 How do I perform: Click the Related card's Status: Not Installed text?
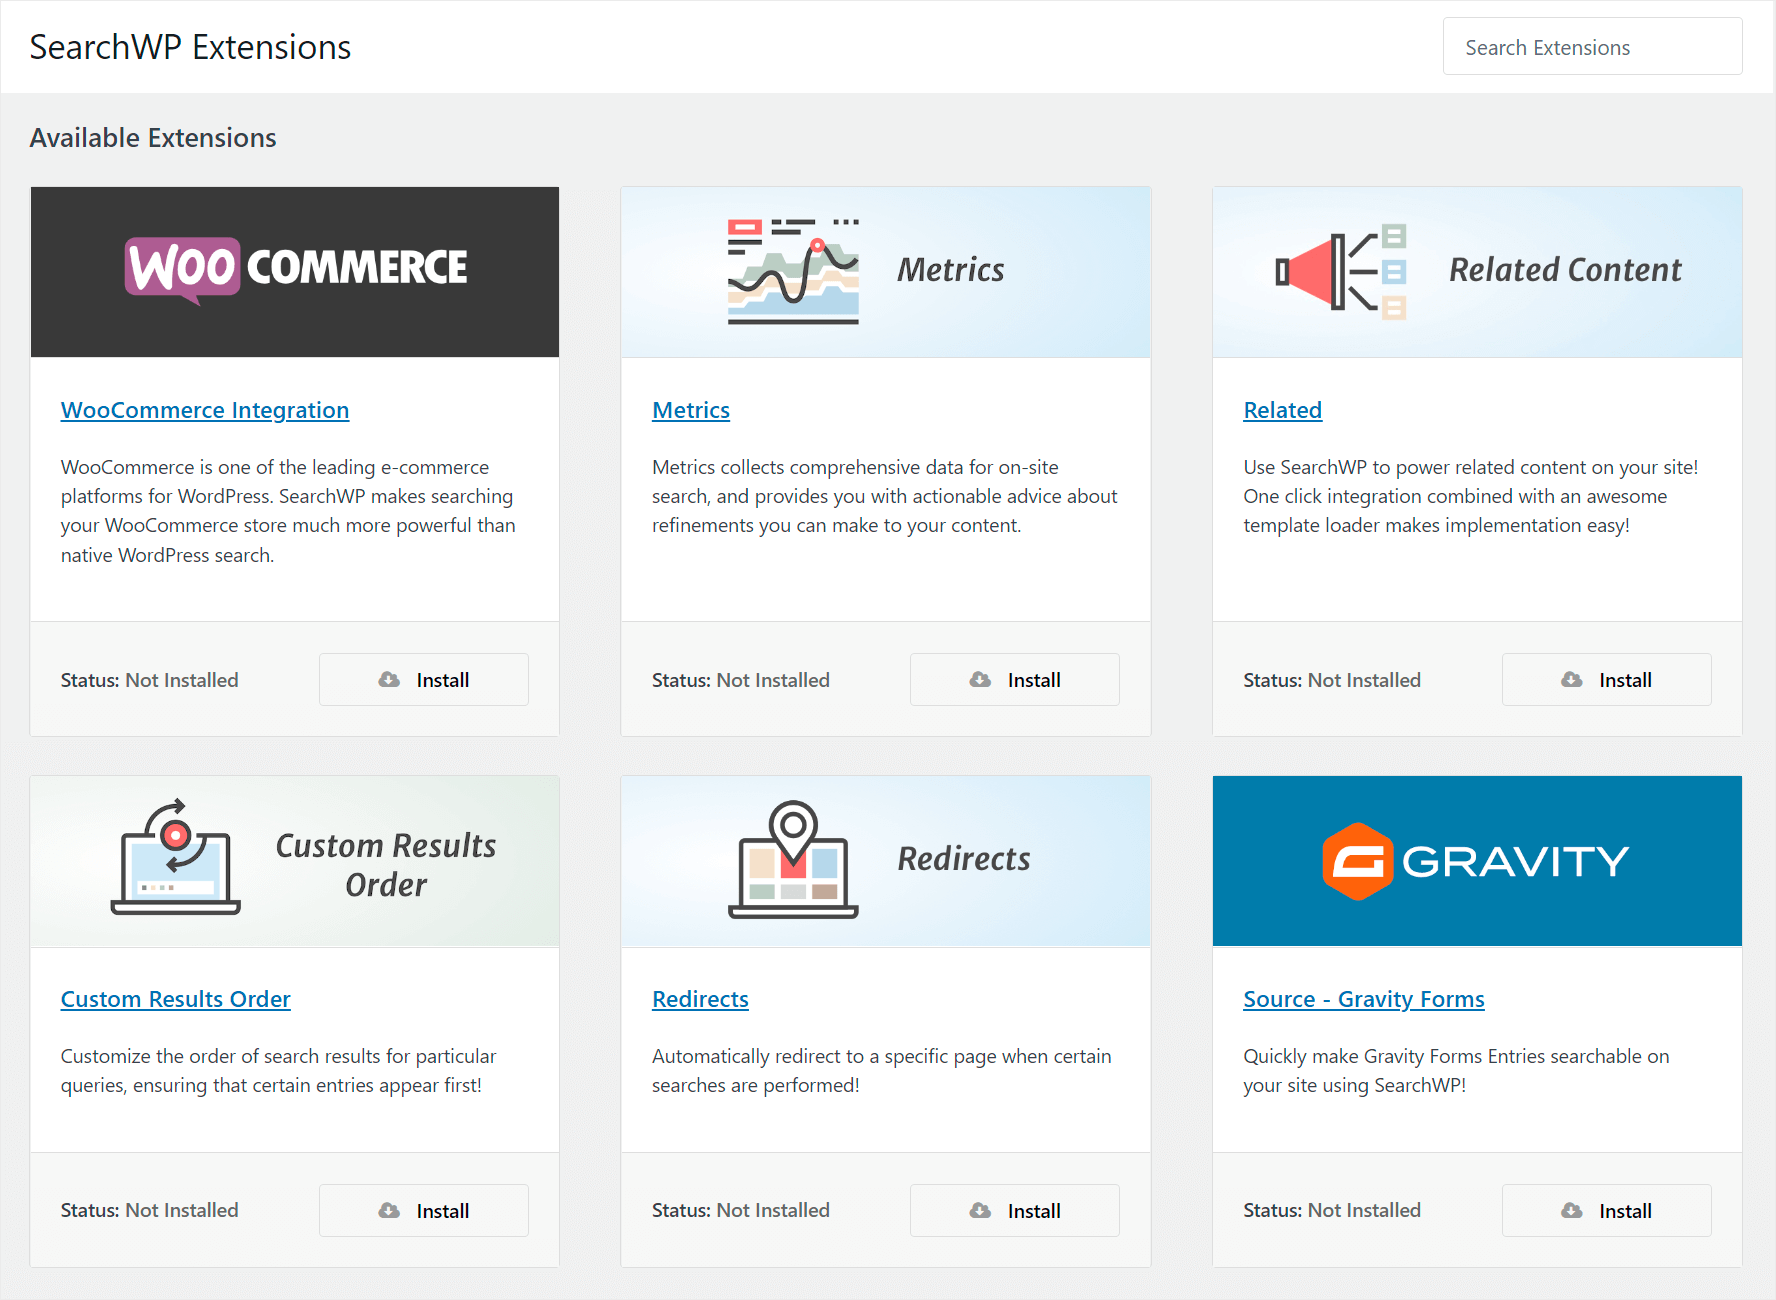[1332, 680]
